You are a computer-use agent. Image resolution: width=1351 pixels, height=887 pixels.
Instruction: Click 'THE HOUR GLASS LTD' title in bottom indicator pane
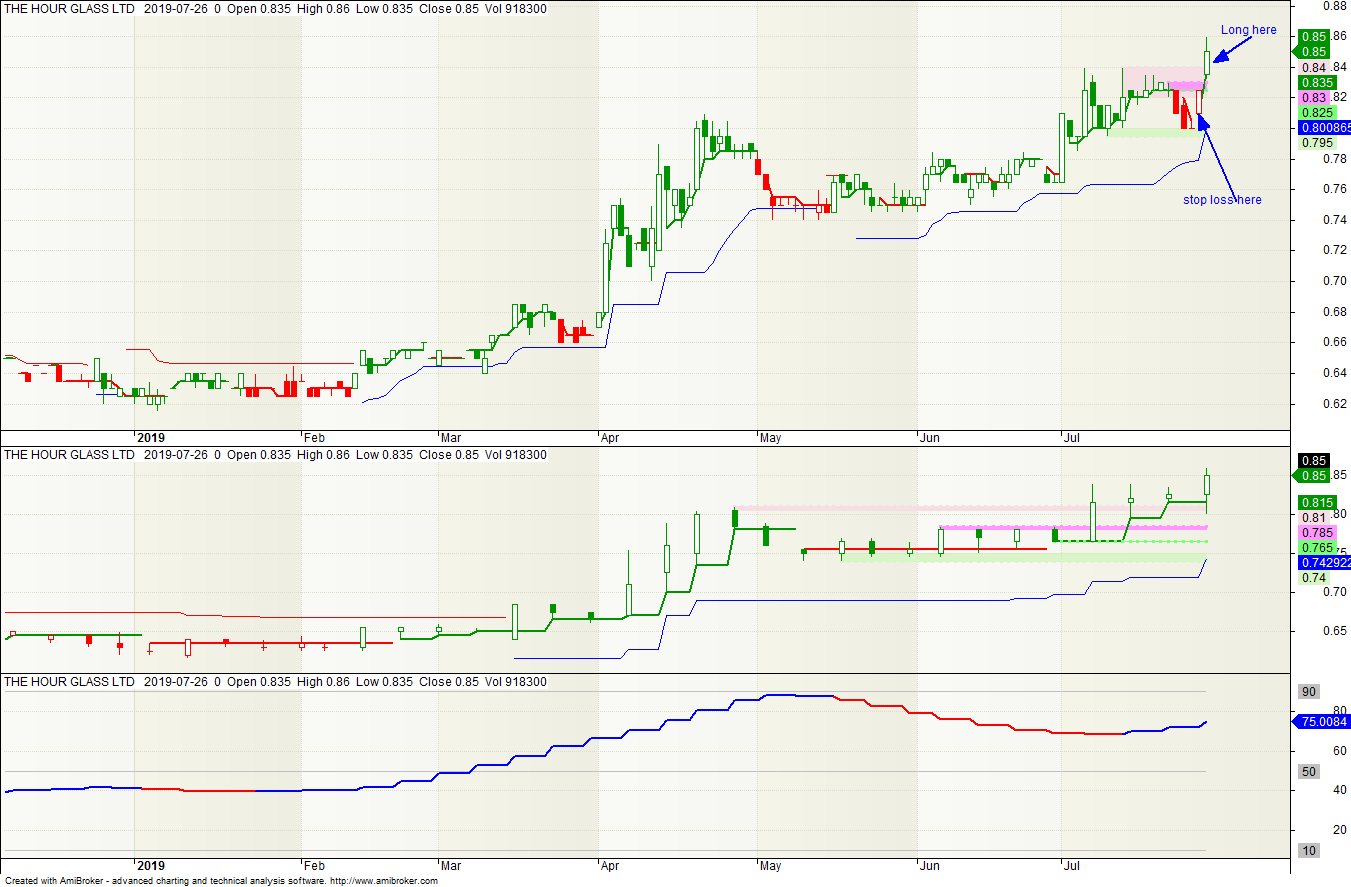coord(70,682)
